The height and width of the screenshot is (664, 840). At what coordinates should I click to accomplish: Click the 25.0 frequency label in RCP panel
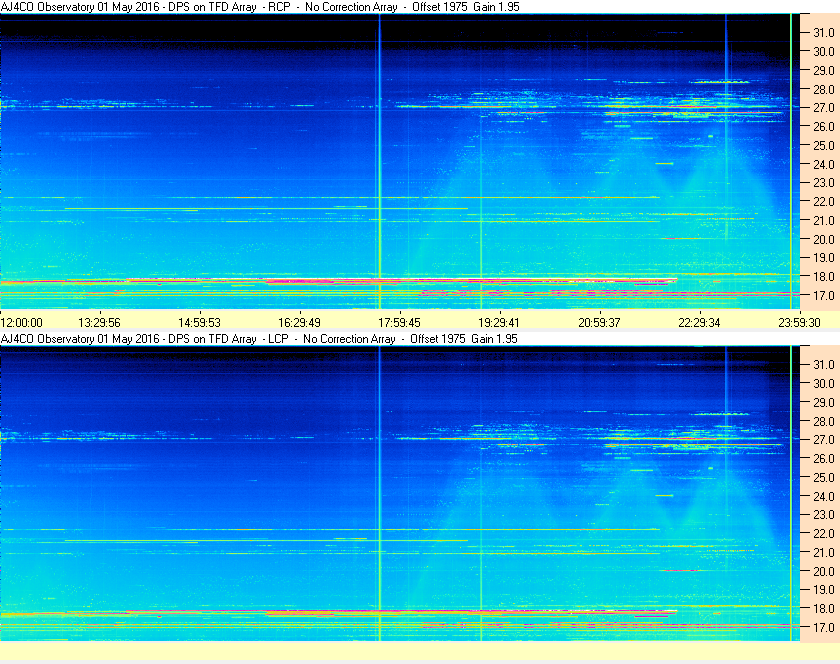[824, 145]
